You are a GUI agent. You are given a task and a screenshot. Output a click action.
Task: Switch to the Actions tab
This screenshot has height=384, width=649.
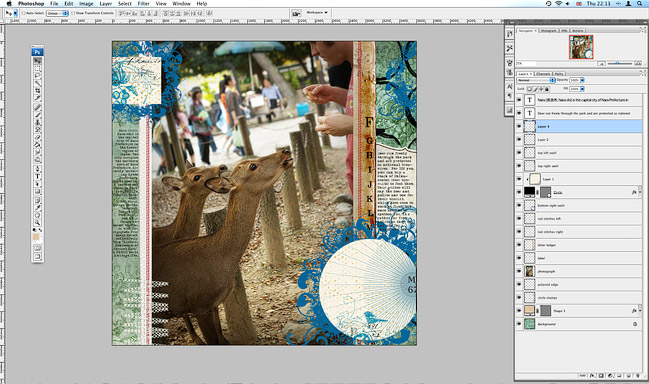(577, 31)
